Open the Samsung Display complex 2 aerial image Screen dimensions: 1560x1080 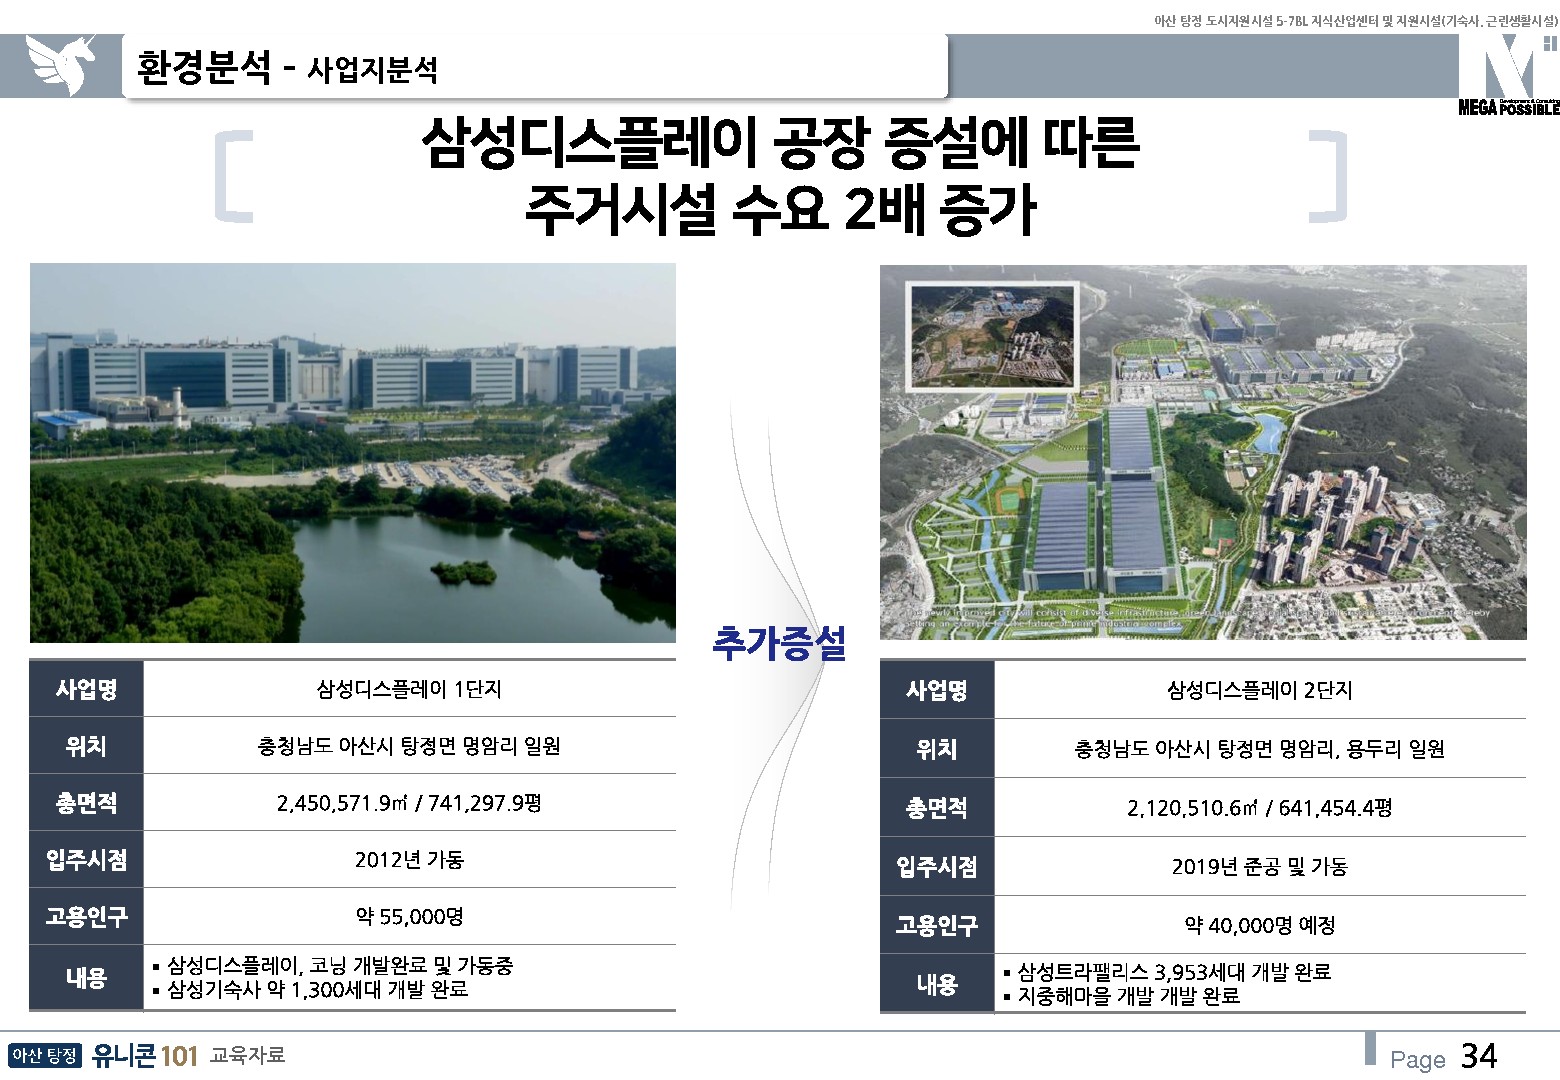point(1203,452)
